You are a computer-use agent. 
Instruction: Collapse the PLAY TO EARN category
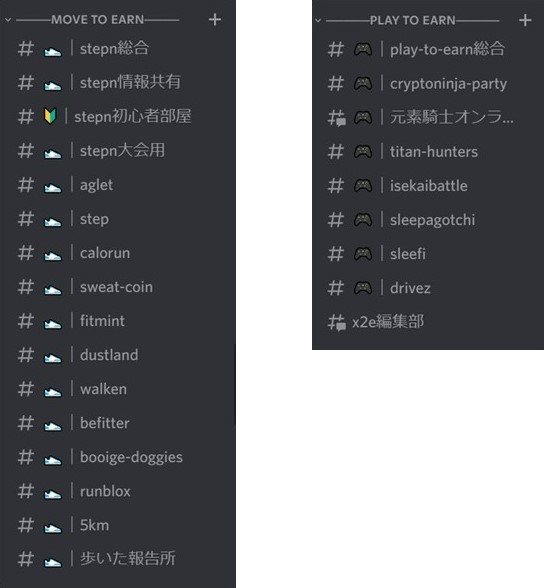[318, 20]
